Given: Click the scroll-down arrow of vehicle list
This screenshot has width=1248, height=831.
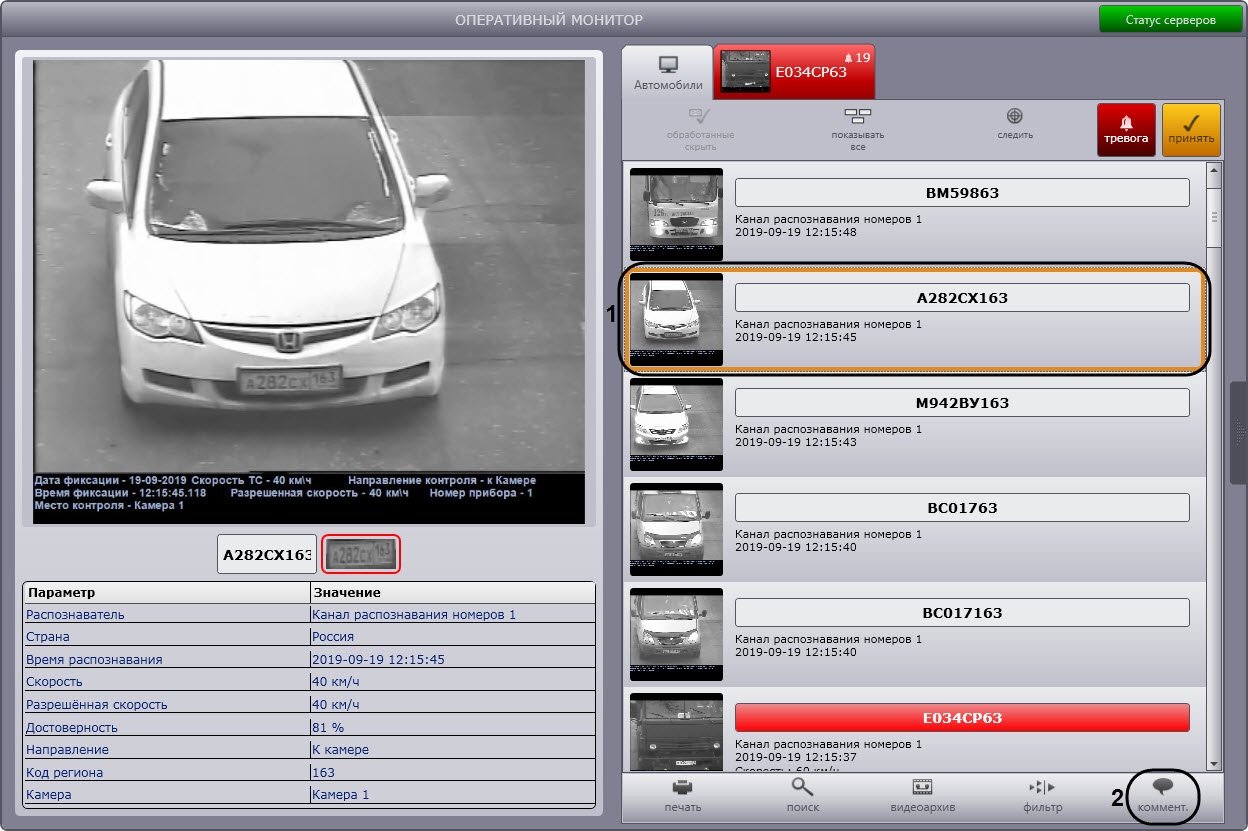Looking at the screenshot, I should coord(1214,764).
